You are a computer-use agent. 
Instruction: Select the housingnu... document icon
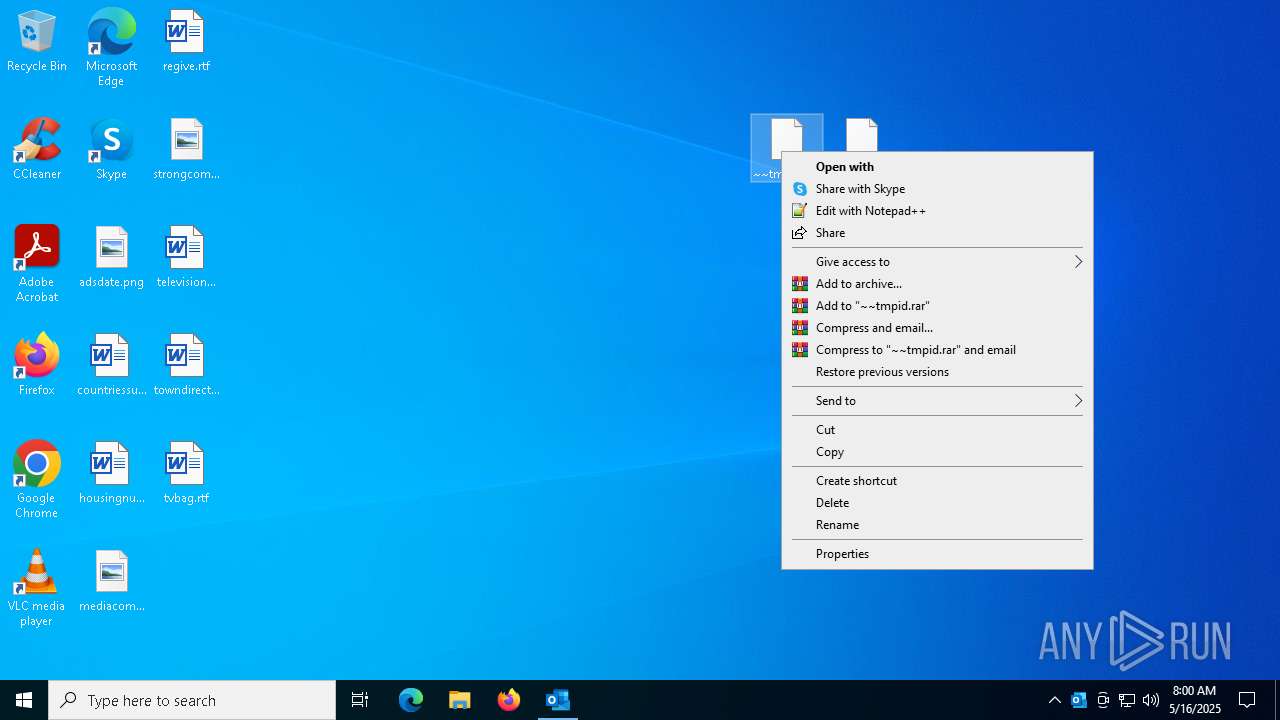[111, 474]
